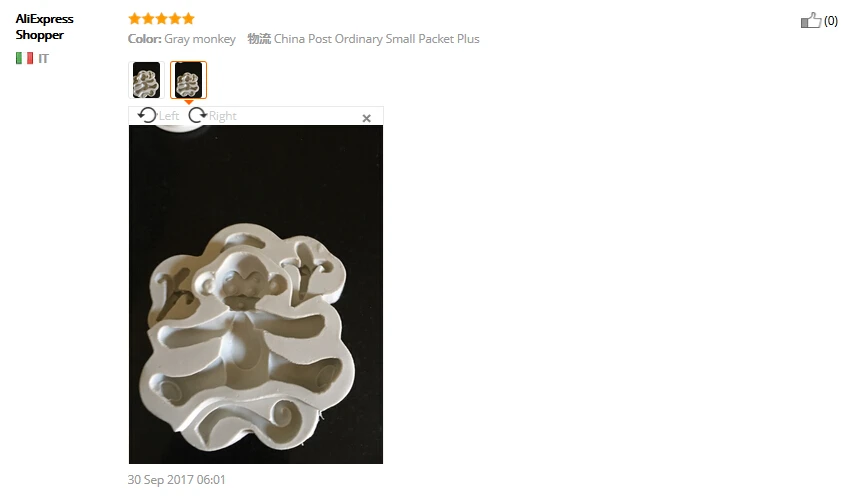Click the review date 30 Sep 2017

[x=177, y=479]
